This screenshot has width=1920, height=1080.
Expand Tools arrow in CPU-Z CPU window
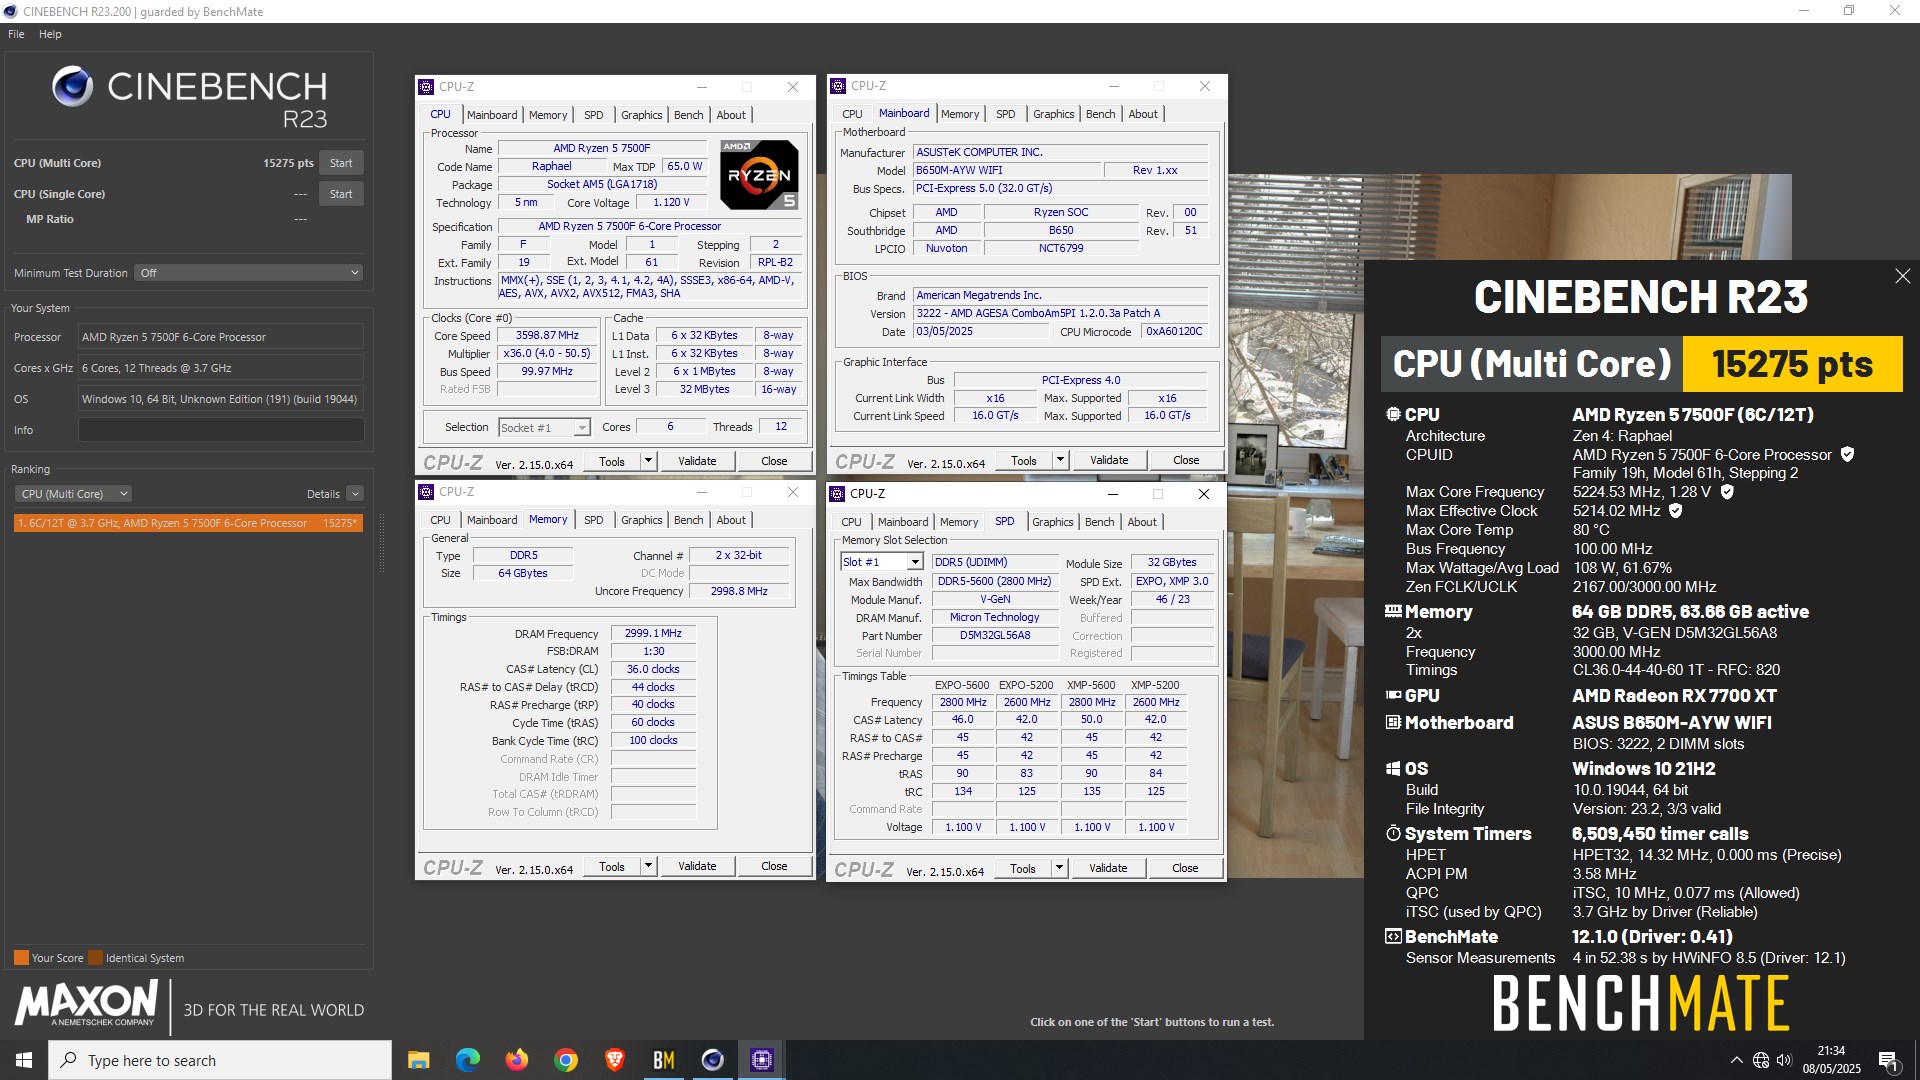(x=648, y=461)
